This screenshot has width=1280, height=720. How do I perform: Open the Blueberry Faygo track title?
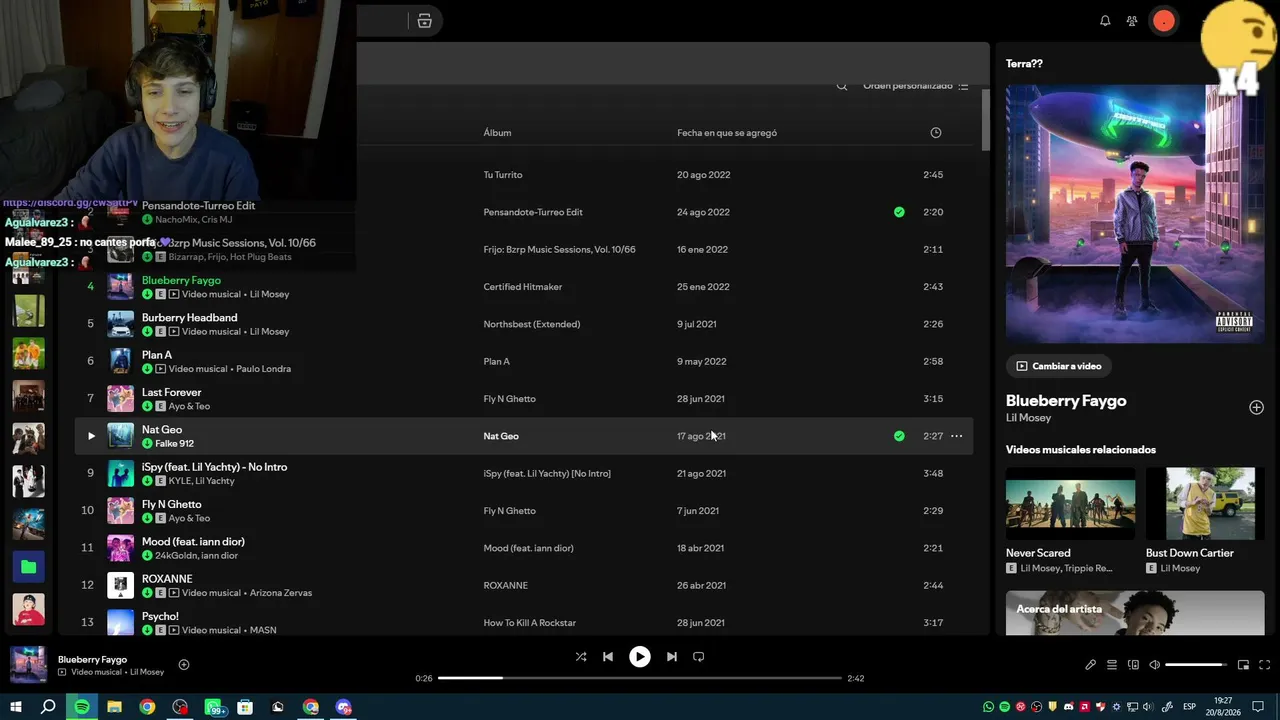[181, 281]
